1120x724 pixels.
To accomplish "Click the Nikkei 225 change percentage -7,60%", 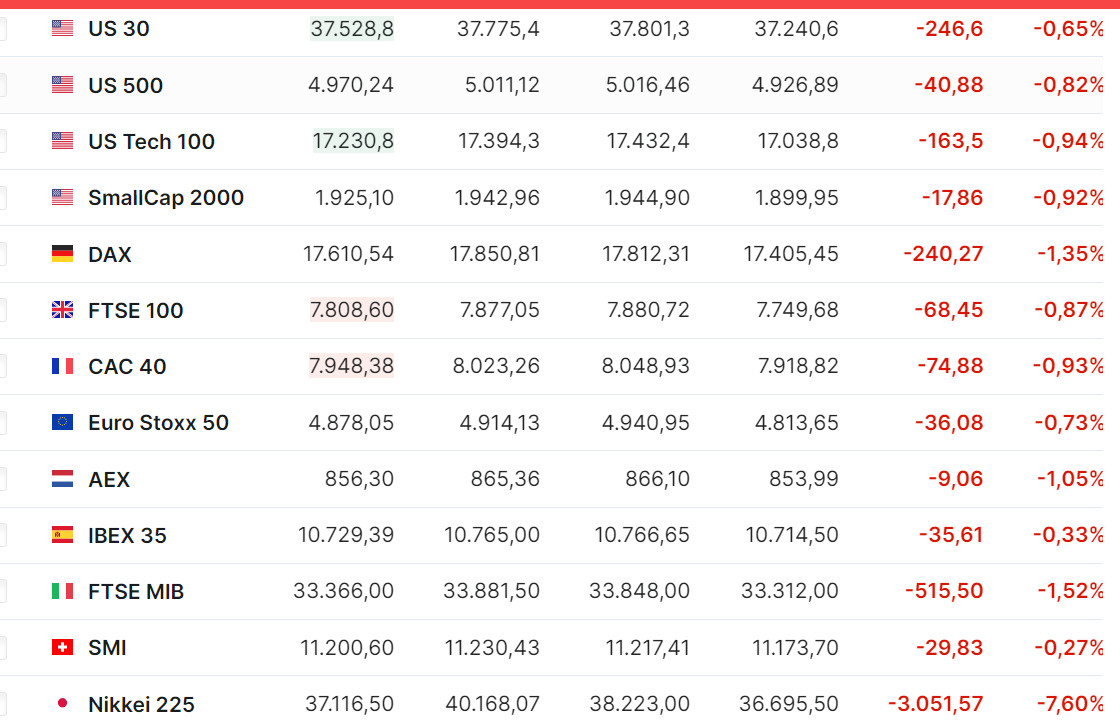I will point(1068,704).
